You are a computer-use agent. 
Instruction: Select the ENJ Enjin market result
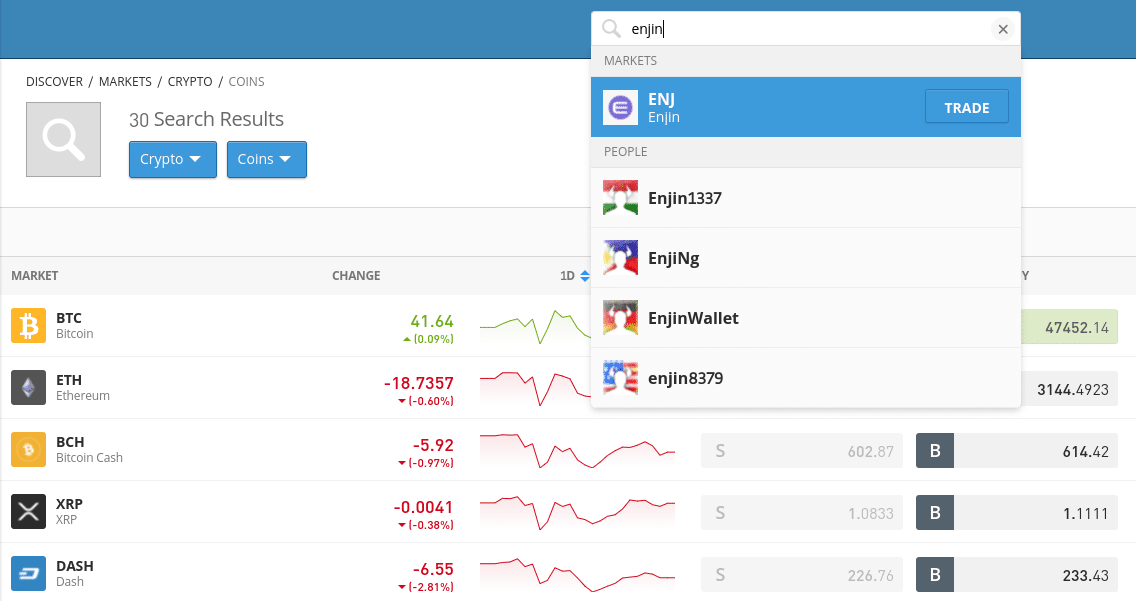(806, 107)
